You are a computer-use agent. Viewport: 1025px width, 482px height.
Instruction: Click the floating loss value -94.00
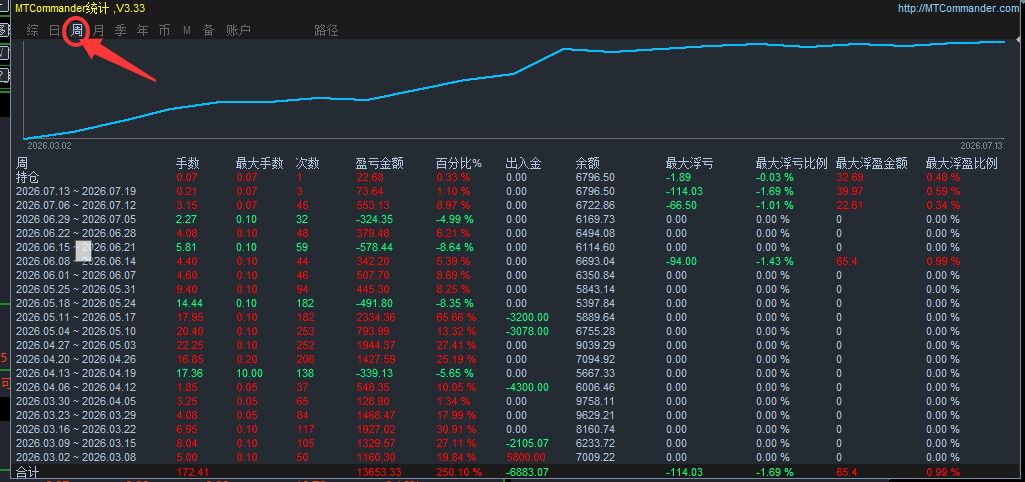pos(681,261)
